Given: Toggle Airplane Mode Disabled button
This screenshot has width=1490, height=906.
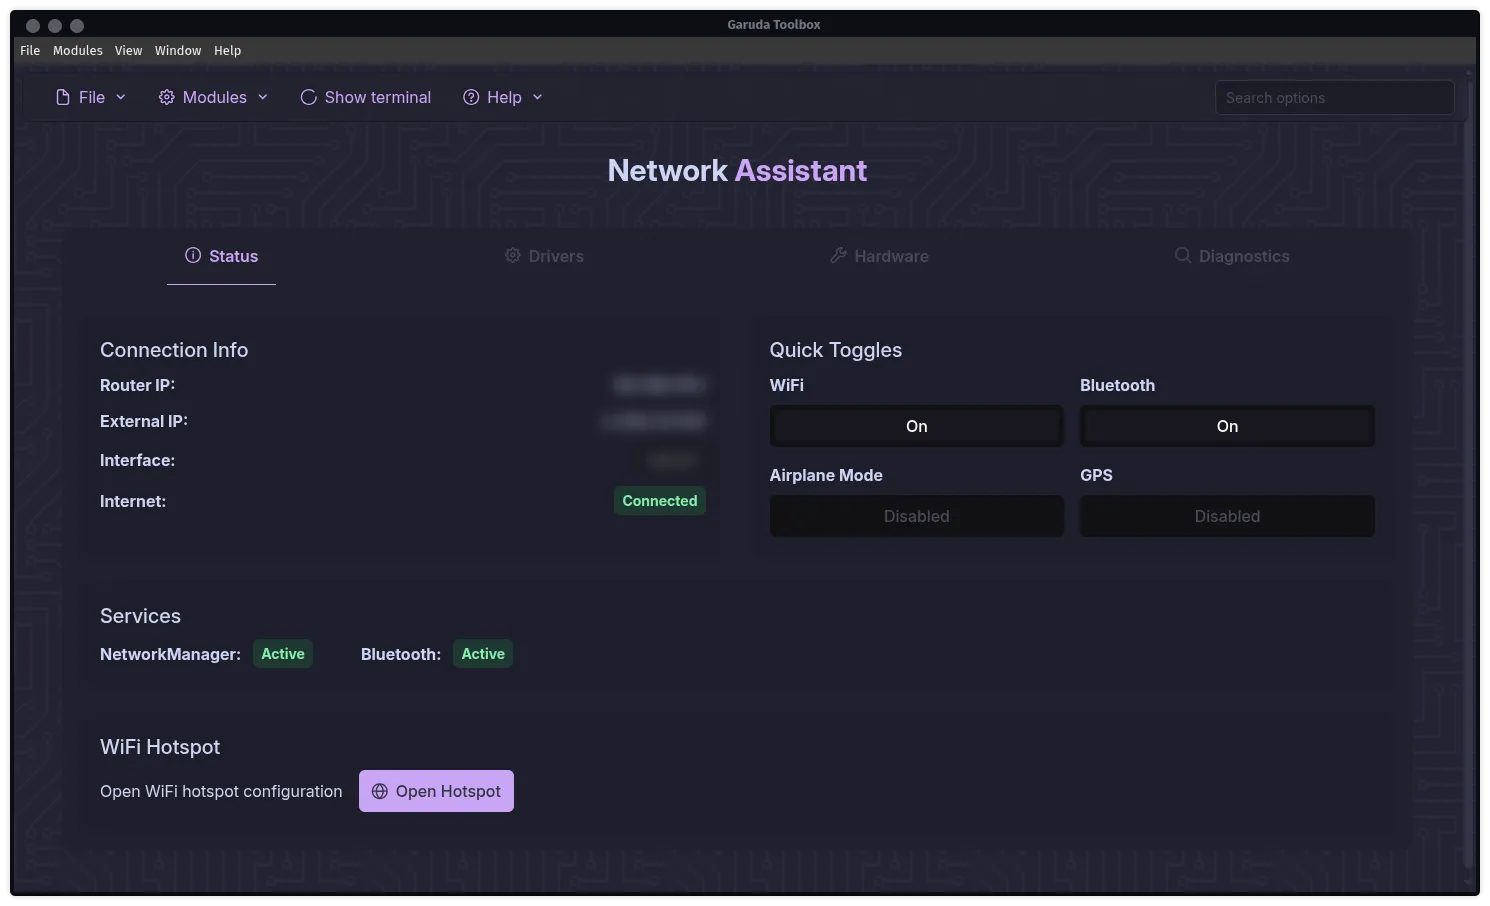Looking at the screenshot, I should pyautogui.click(x=917, y=516).
